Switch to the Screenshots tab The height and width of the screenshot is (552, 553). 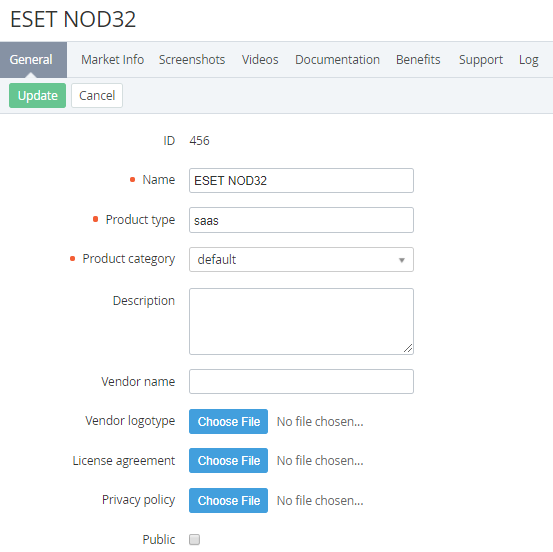[192, 60]
